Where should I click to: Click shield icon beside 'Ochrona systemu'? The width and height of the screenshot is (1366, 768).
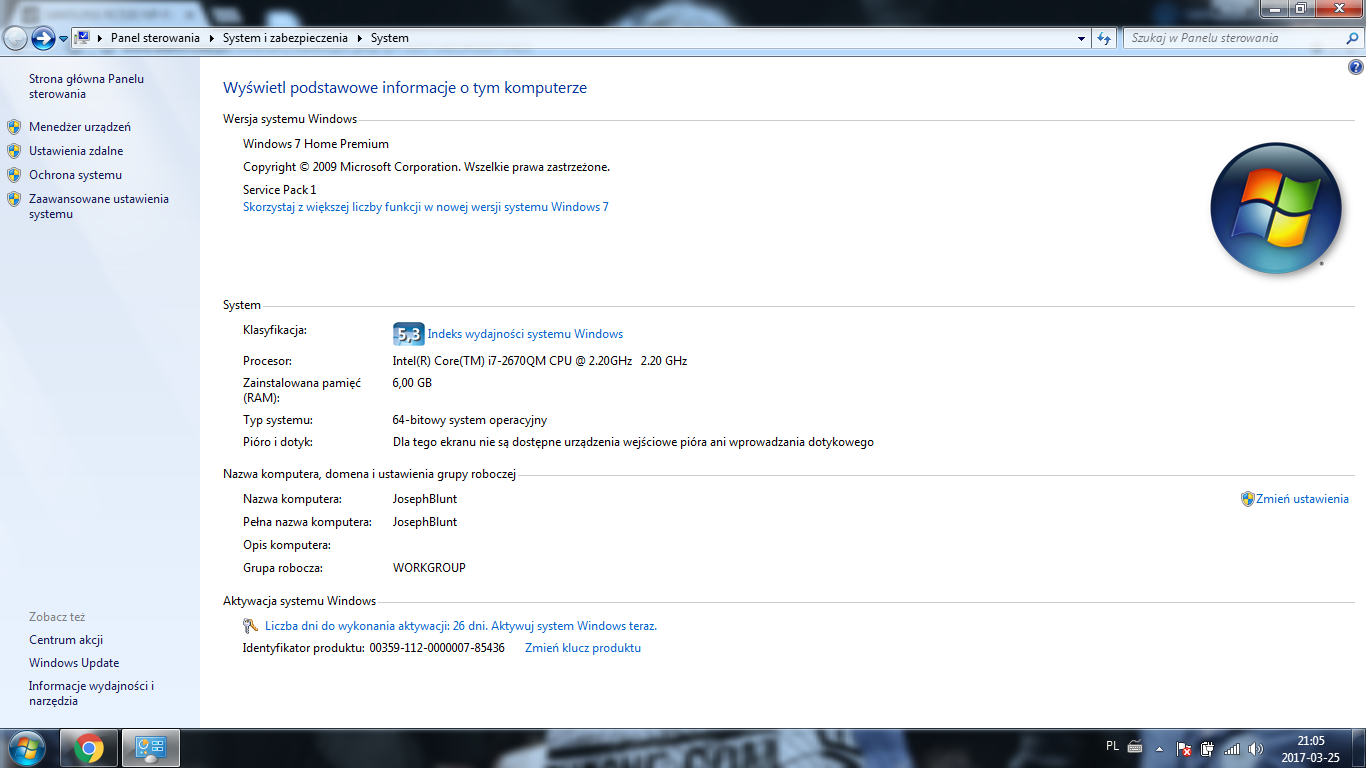click(14, 175)
